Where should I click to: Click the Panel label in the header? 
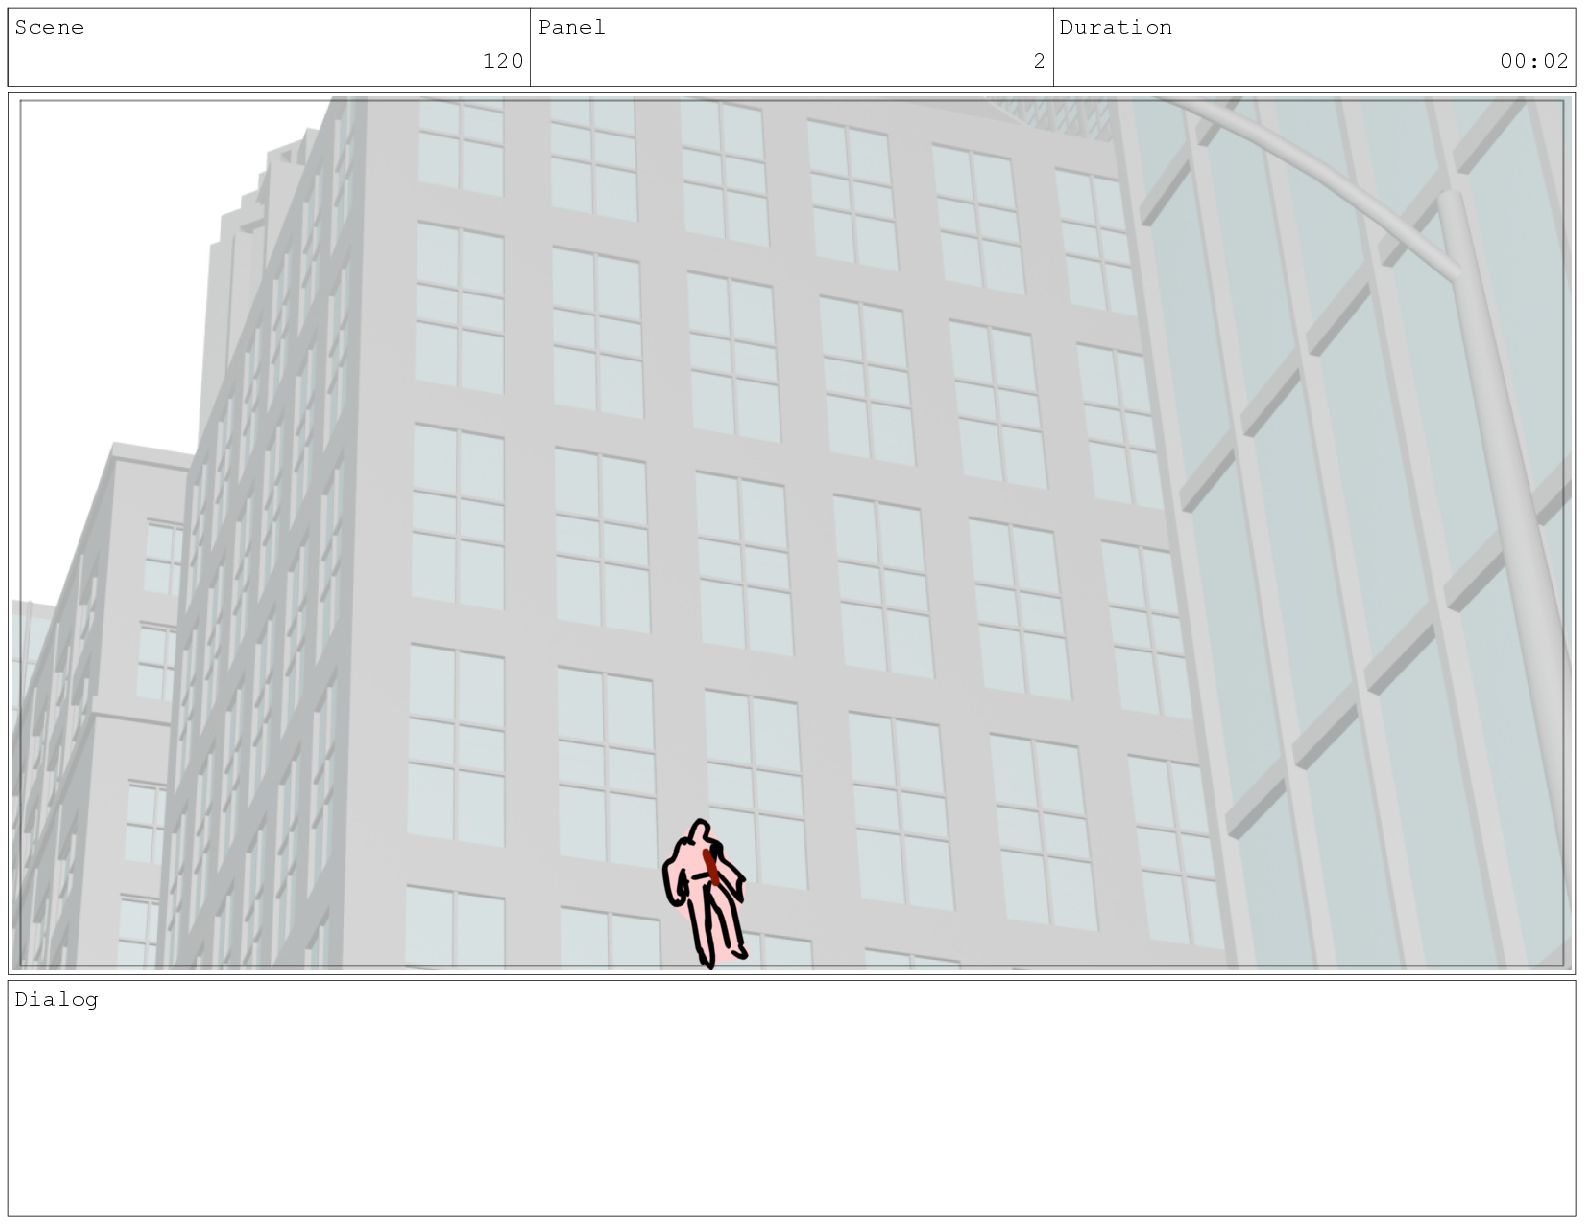(x=572, y=28)
